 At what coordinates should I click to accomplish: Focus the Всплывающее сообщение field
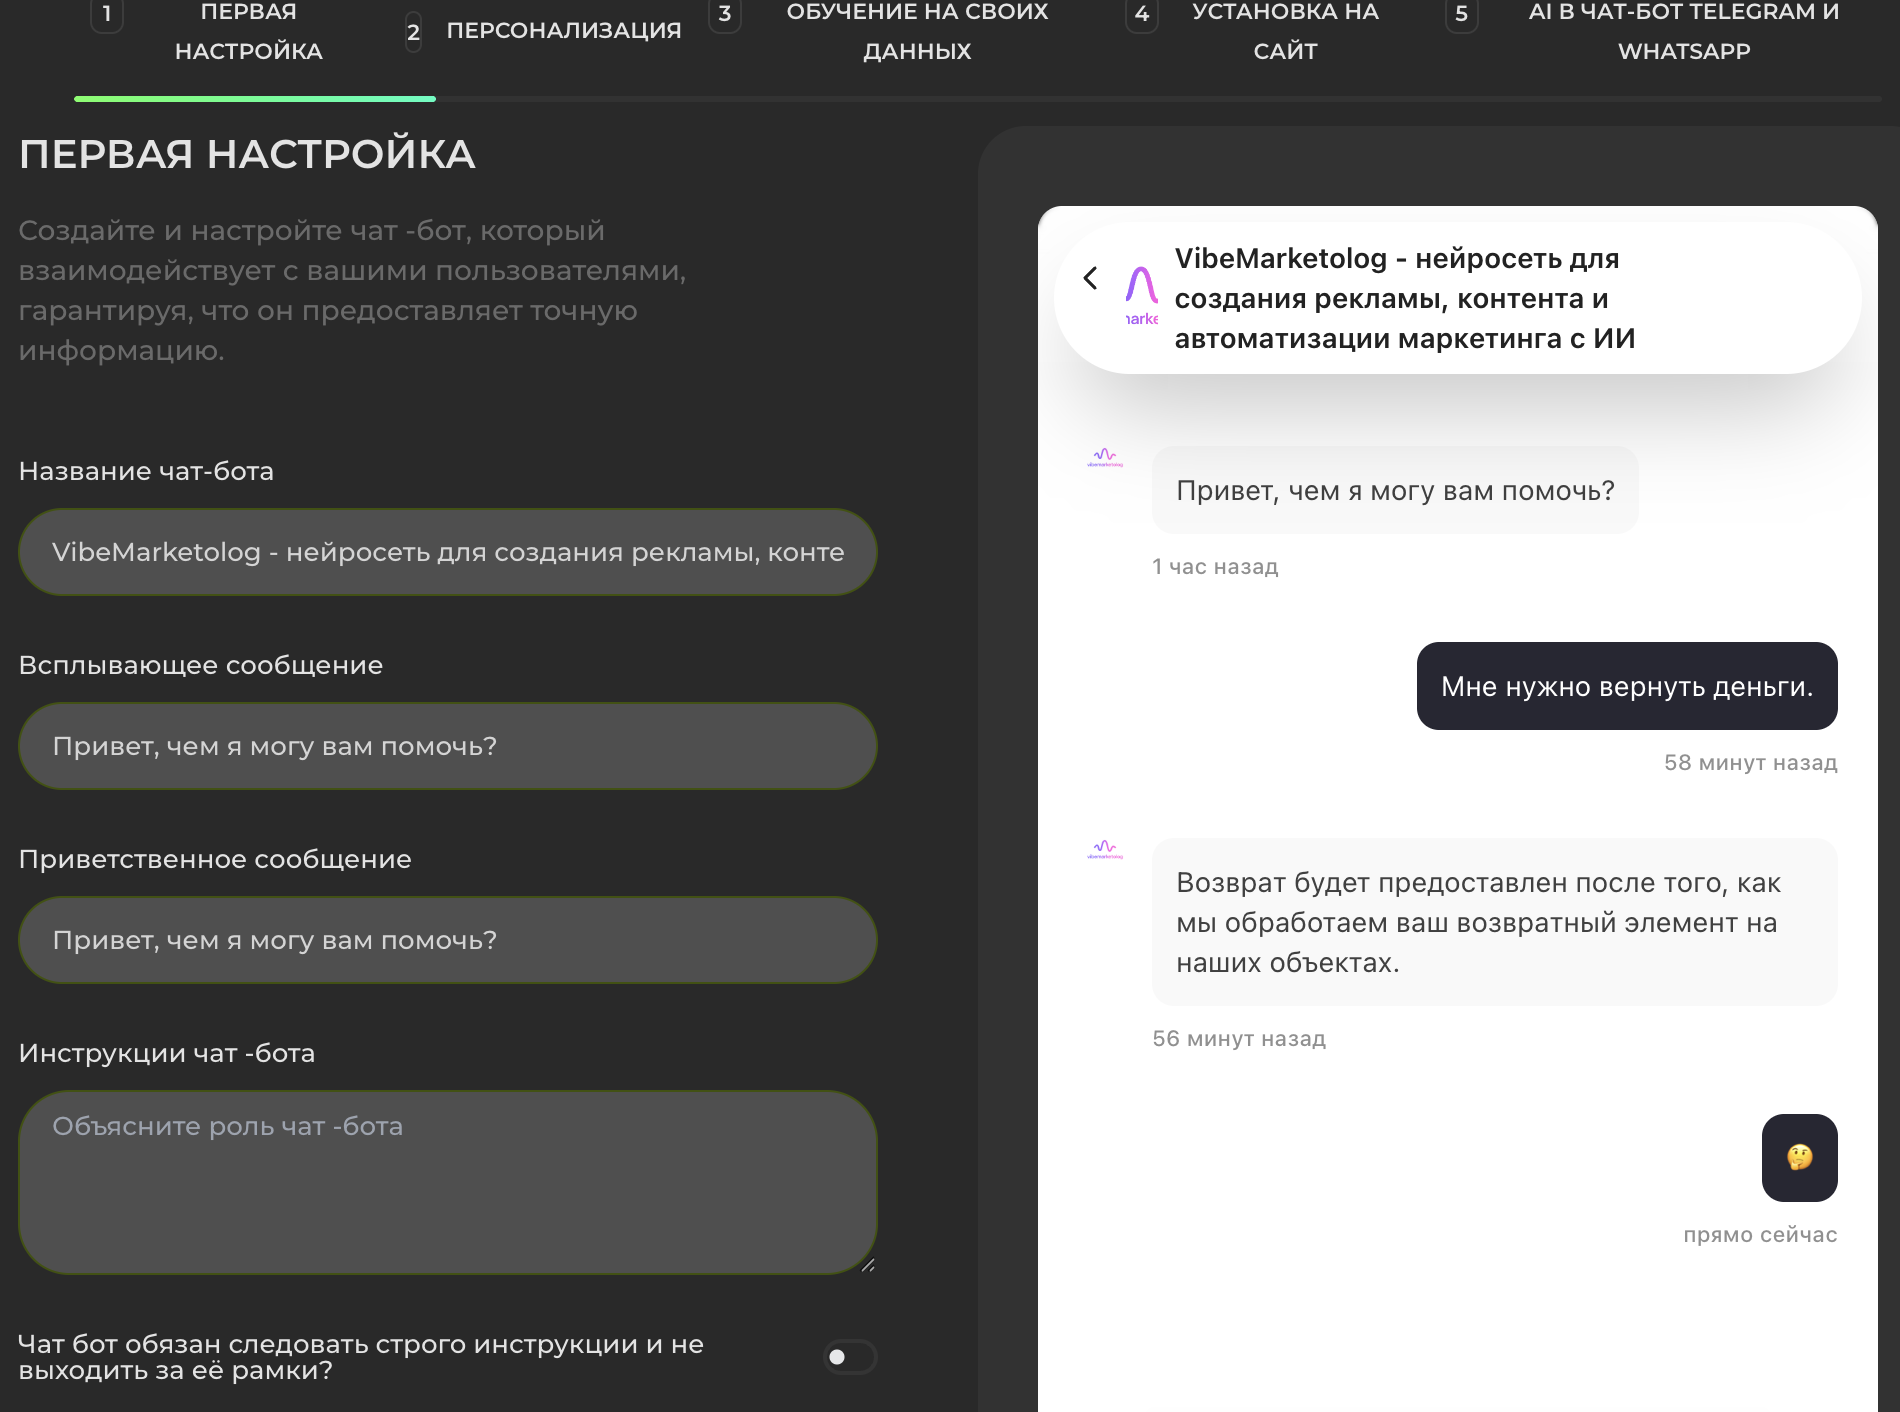[x=448, y=746]
